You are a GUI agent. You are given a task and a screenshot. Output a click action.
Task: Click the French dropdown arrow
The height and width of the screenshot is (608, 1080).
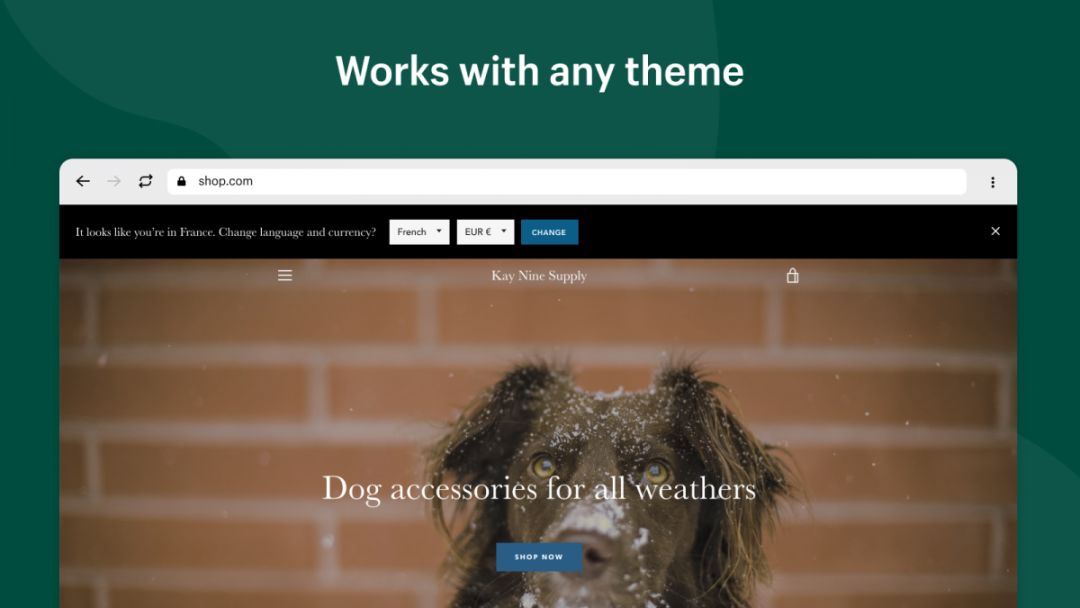point(439,231)
